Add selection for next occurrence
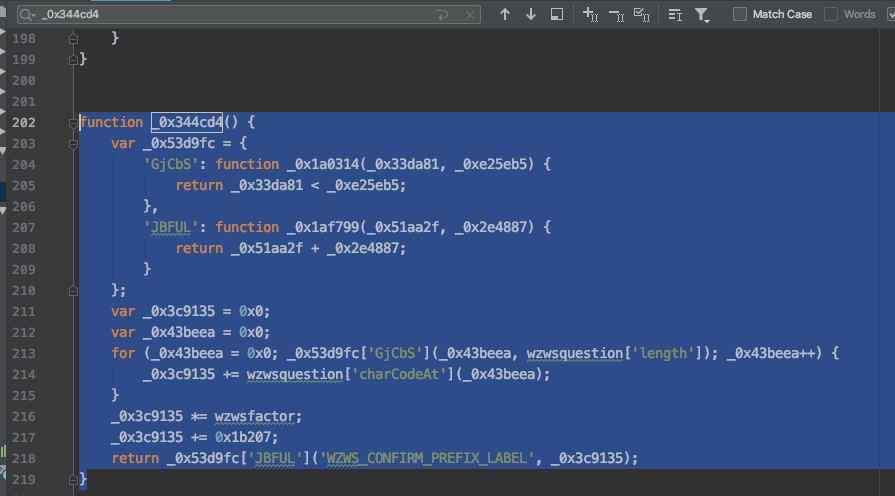This screenshot has height=496, width=895. click(590, 14)
